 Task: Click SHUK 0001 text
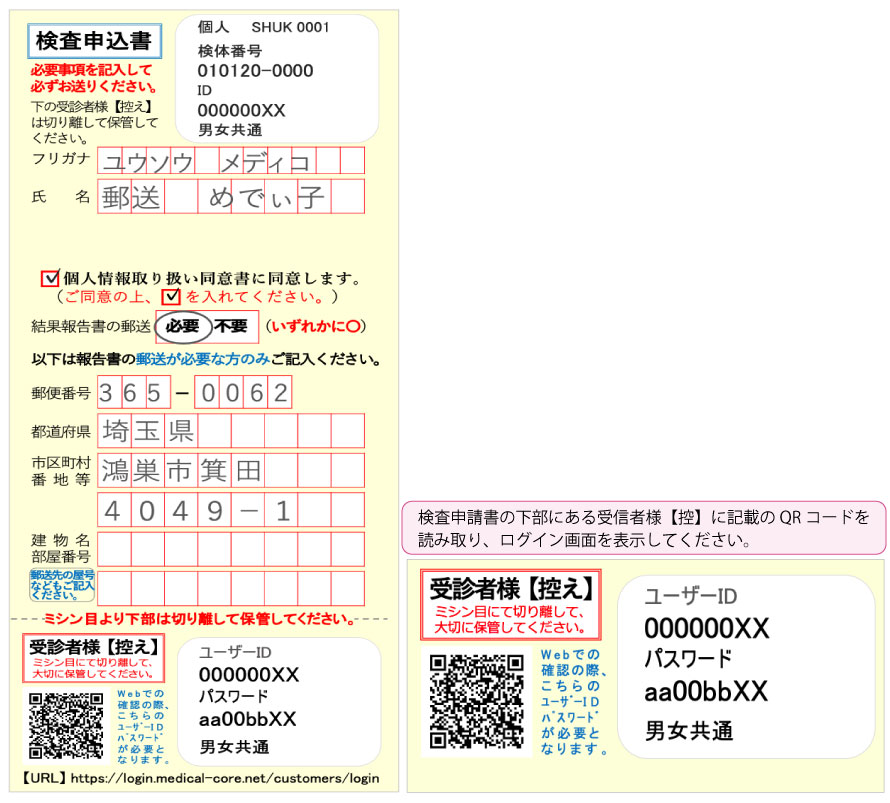[x=290, y=27]
